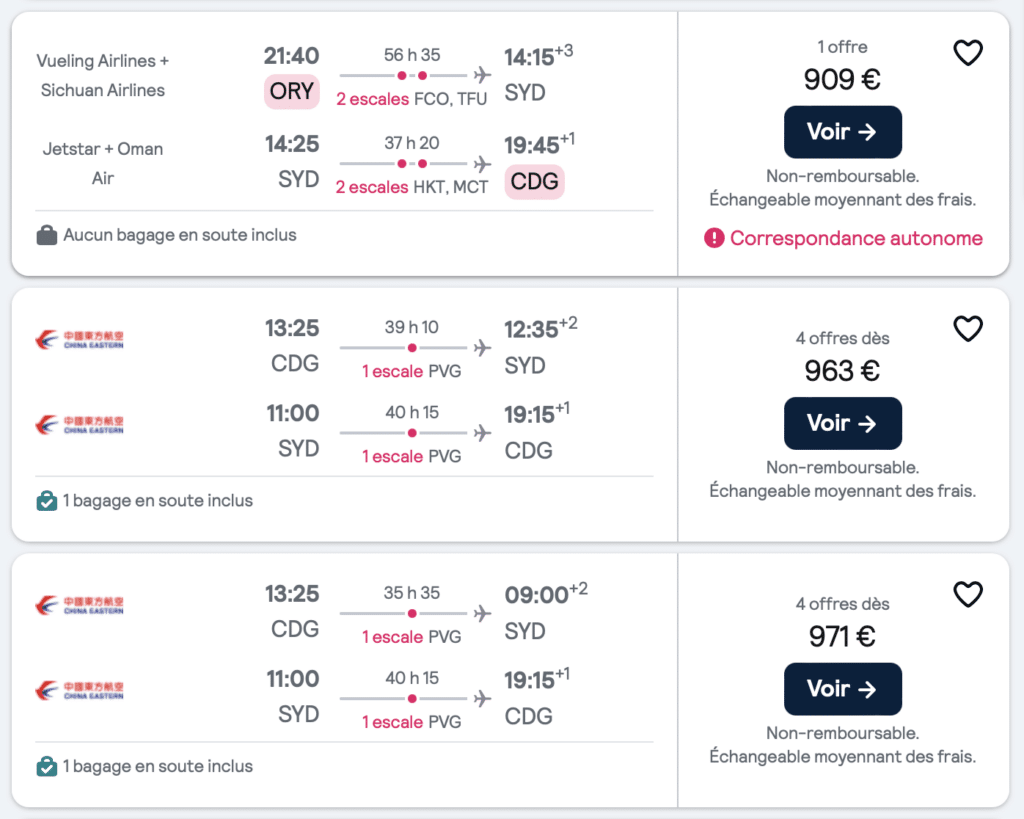
Task: Click plane icon on 56 h 35 route
Action: (482, 75)
